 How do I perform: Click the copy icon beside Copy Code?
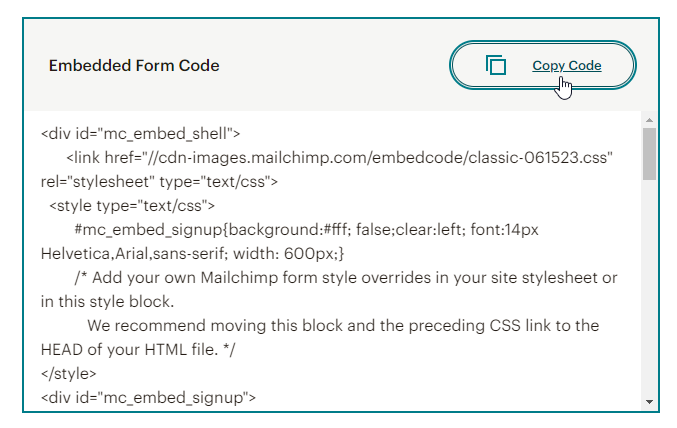(496, 66)
